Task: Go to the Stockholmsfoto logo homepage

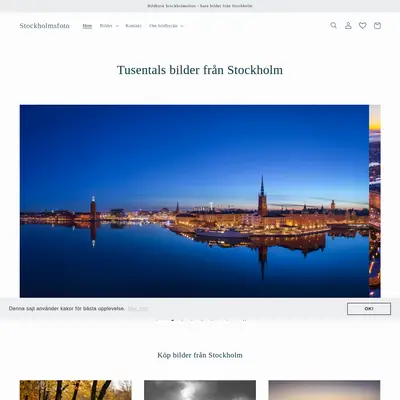Action: 44,26
